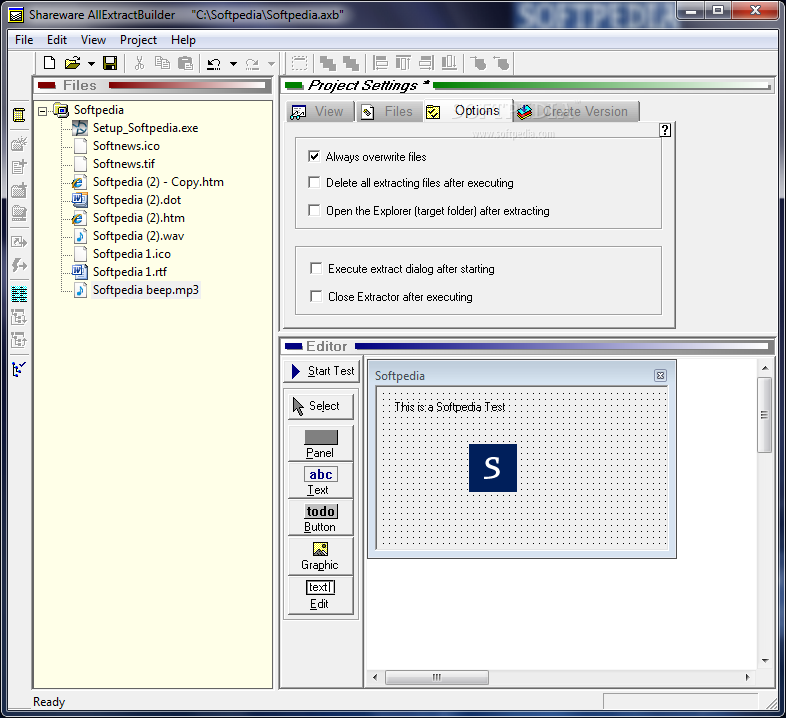Viewport: 786px width, 718px height.
Task: Click the dashed-rectangle Select All icon
Action: [300, 63]
